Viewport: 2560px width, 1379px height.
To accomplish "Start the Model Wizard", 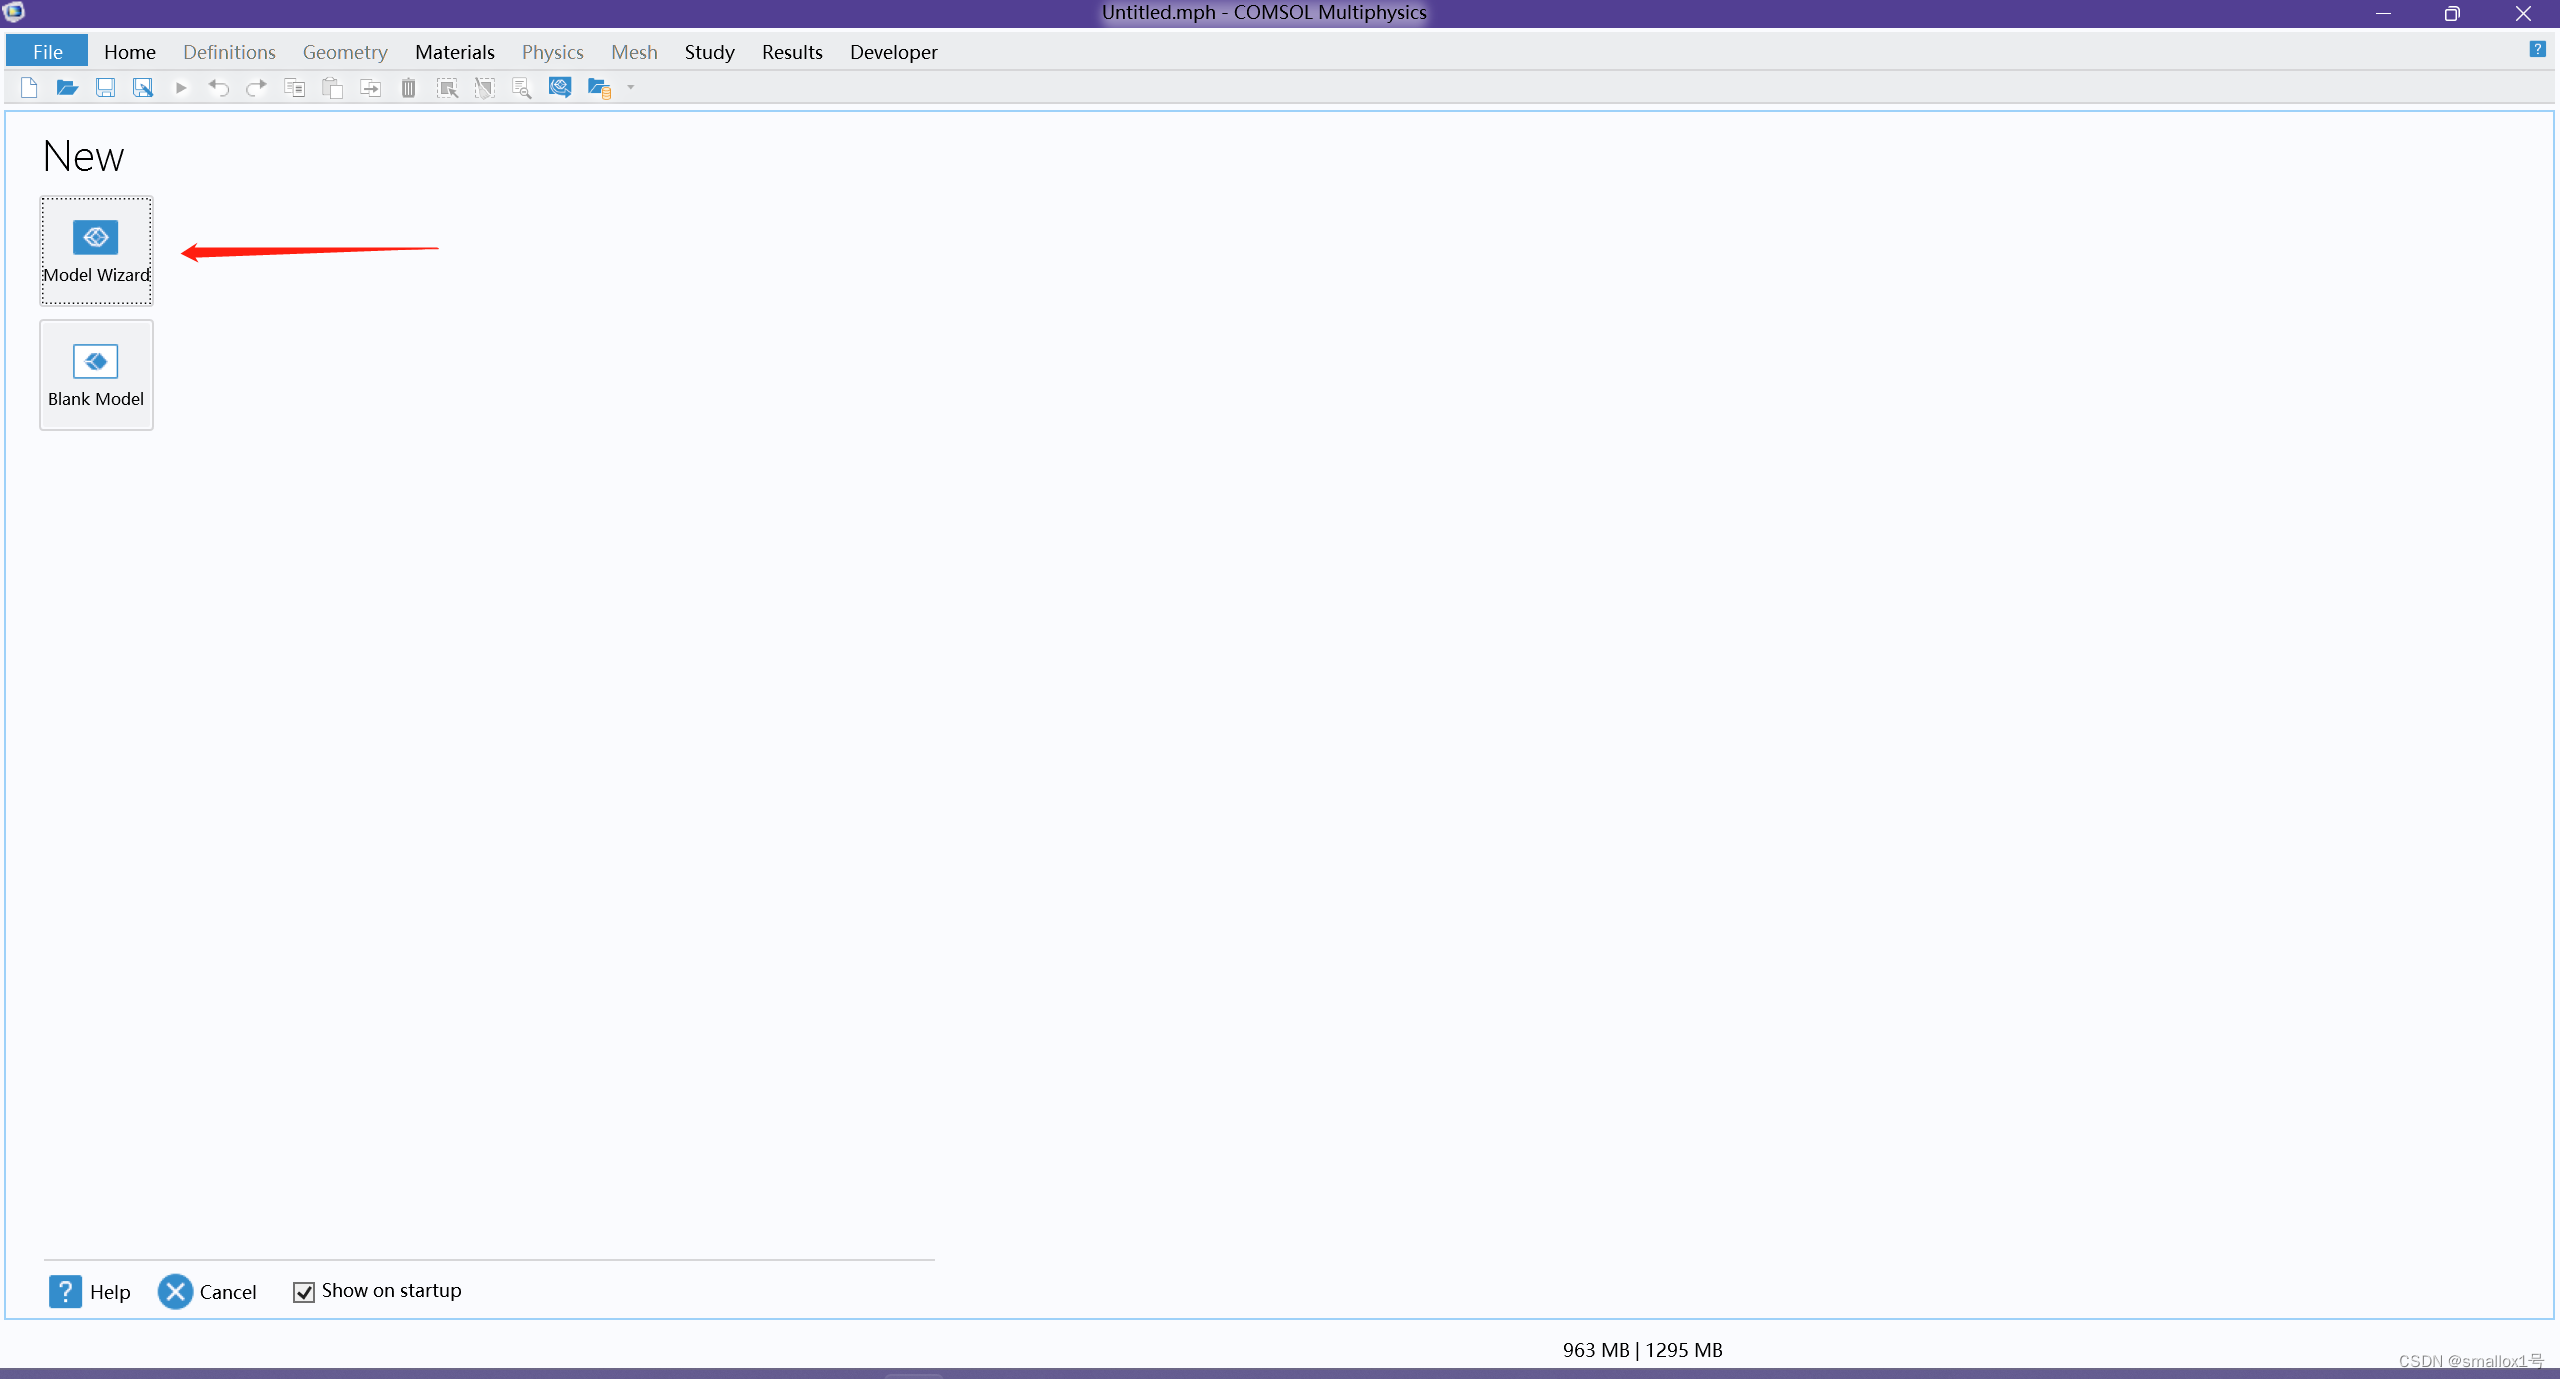I will 96,250.
